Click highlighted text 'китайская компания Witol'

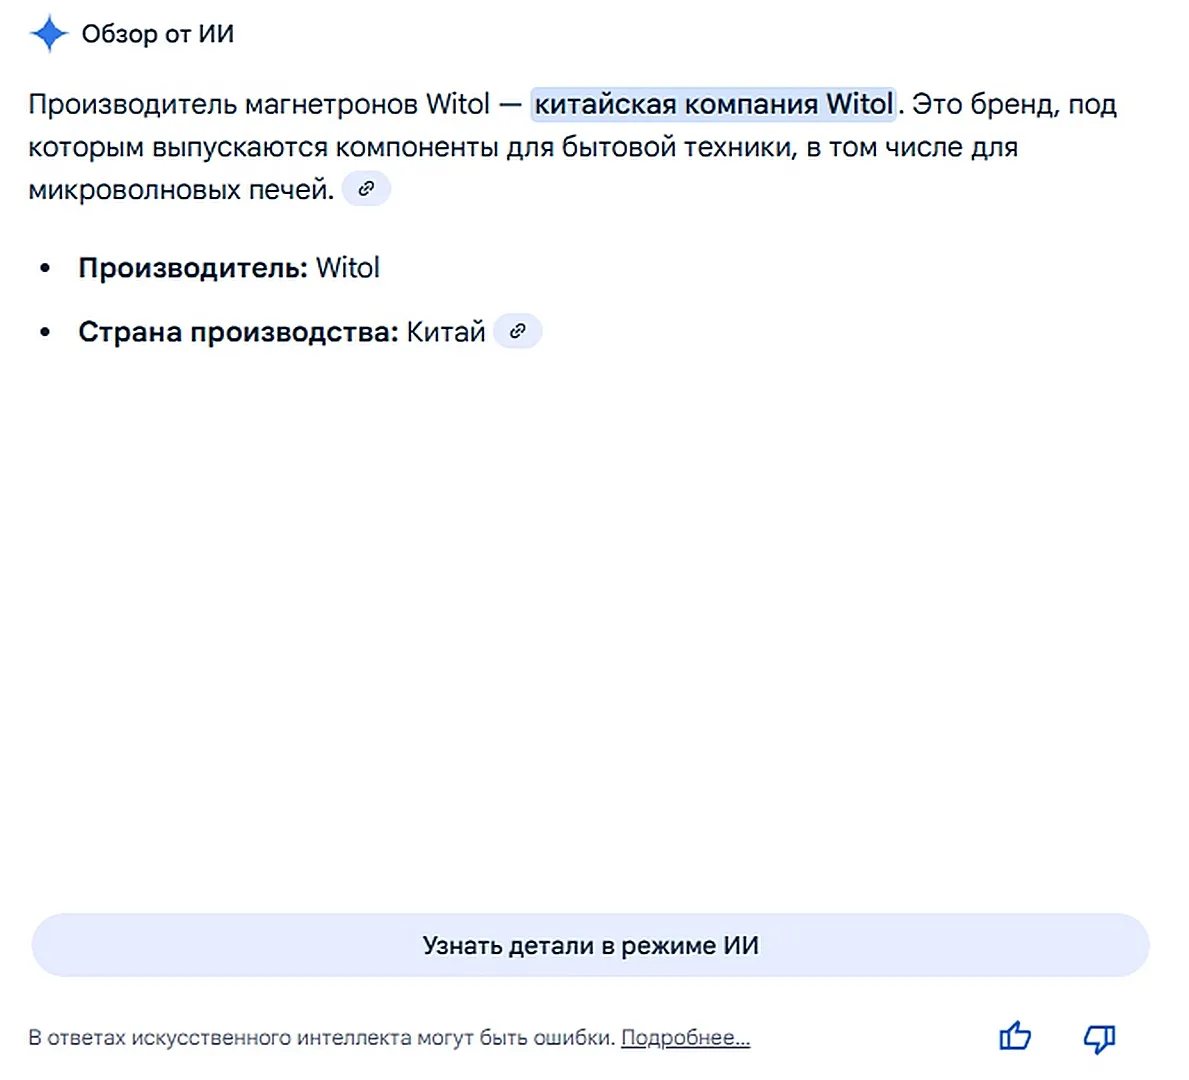coord(713,104)
